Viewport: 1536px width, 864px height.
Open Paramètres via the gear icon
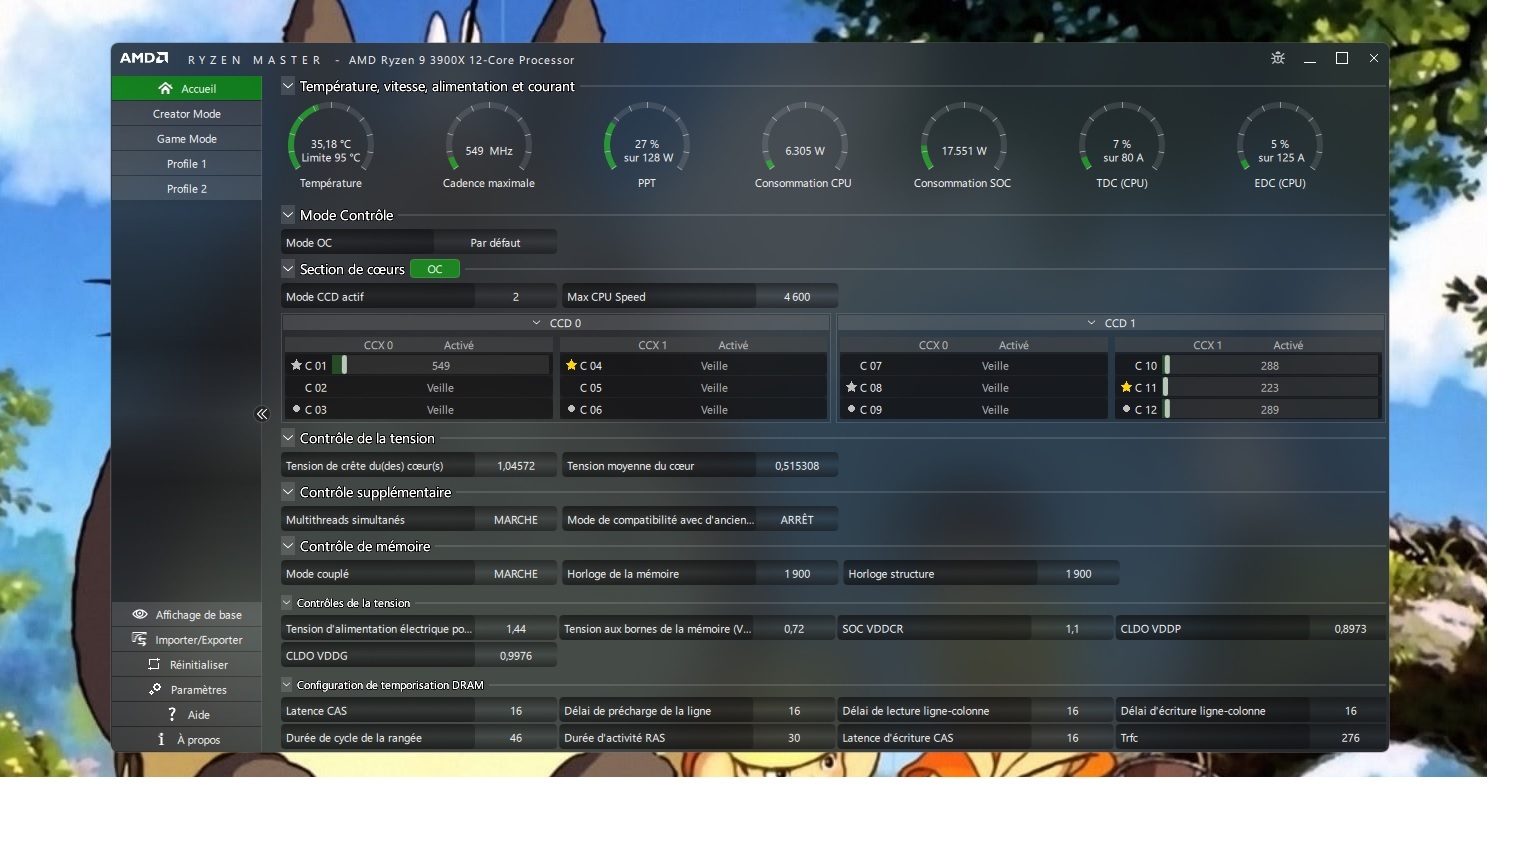tap(155, 690)
